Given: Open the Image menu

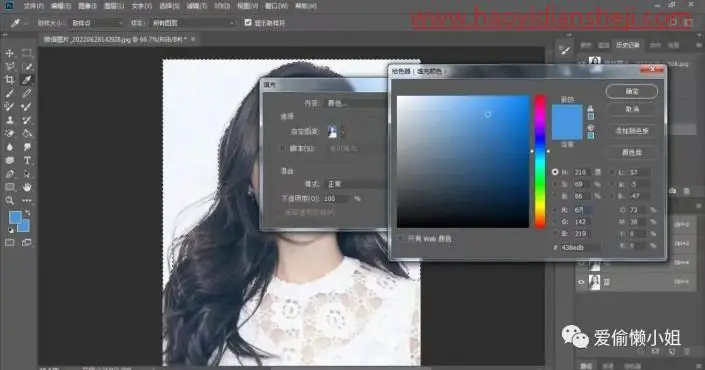Looking at the screenshot, I should click(87, 6).
